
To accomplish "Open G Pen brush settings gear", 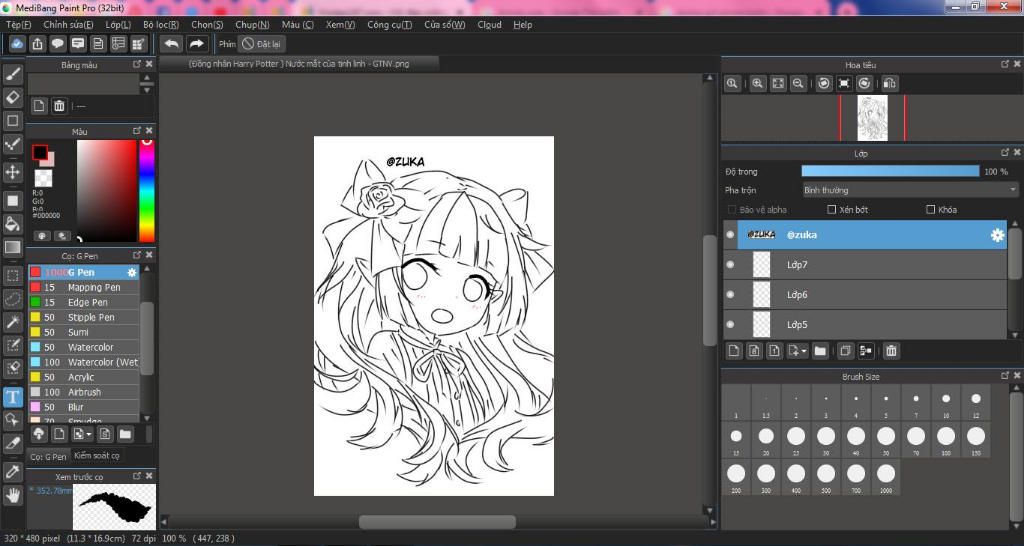I will pos(132,272).
